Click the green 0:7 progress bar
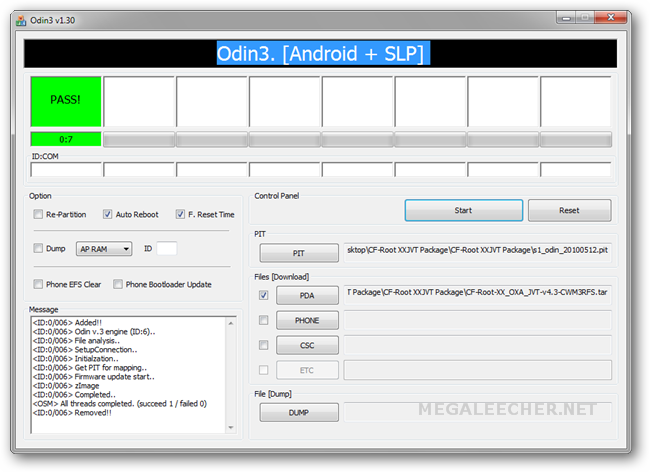This screenshot has width=650, height=472. click(66, 139)
